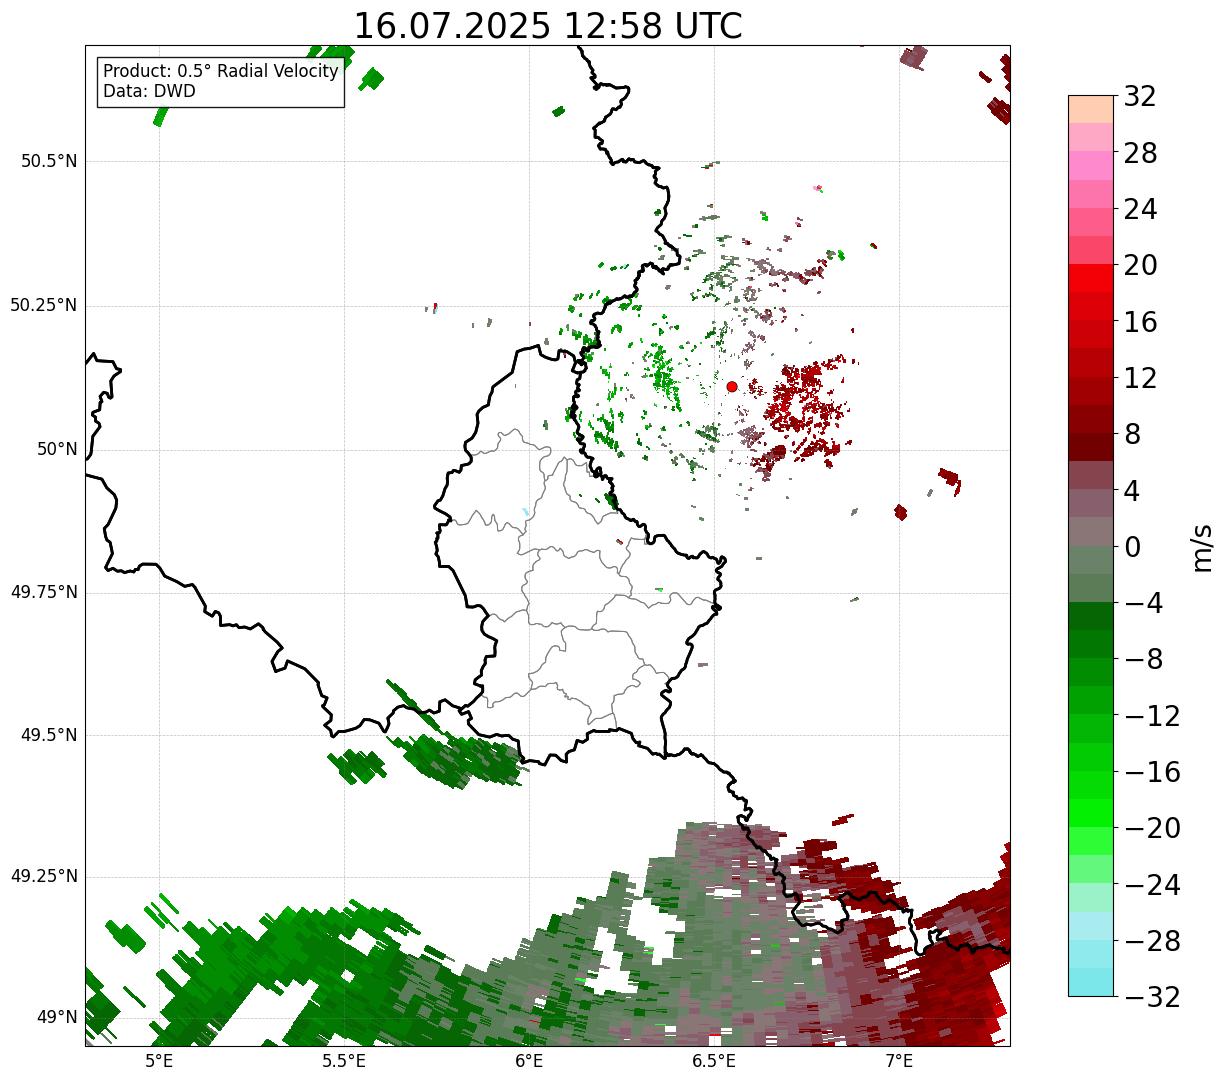Click the colorbar tick label 28
This screenshot has height=1081, width=1225.
1140,153
